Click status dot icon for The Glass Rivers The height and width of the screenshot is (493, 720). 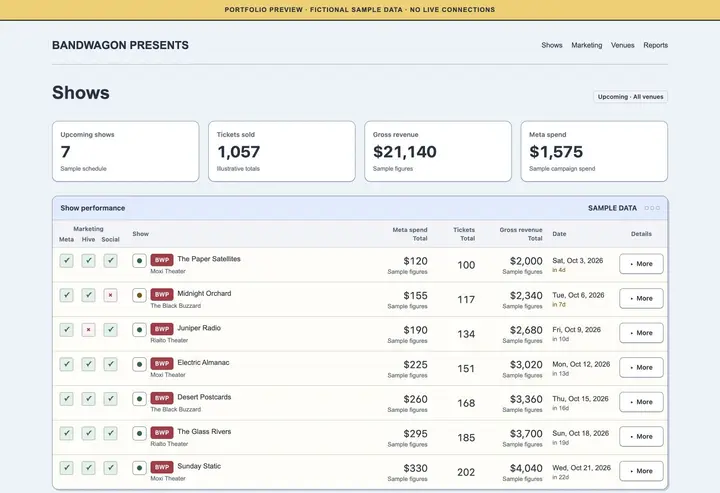tap(139, 433)
